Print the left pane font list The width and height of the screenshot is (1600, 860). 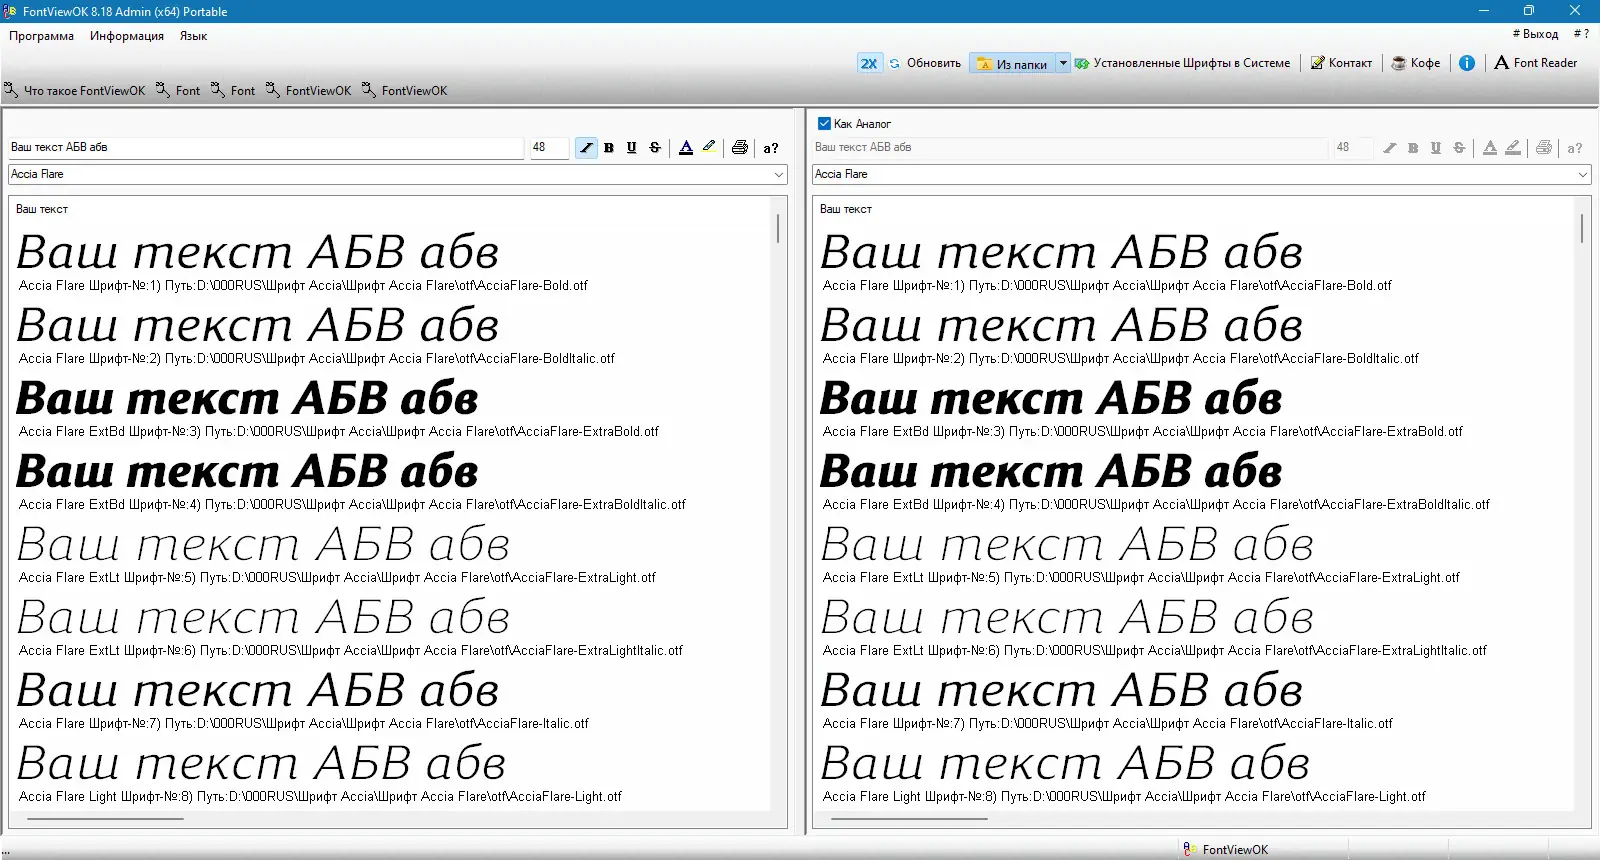click(740, 148)
